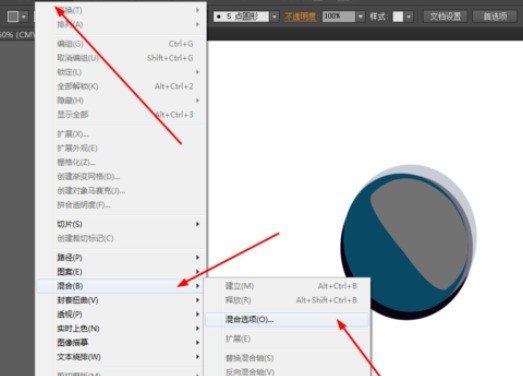
Task: Choose 创建对象马赛克(J)... menu item
Action: tap(121, 191)
